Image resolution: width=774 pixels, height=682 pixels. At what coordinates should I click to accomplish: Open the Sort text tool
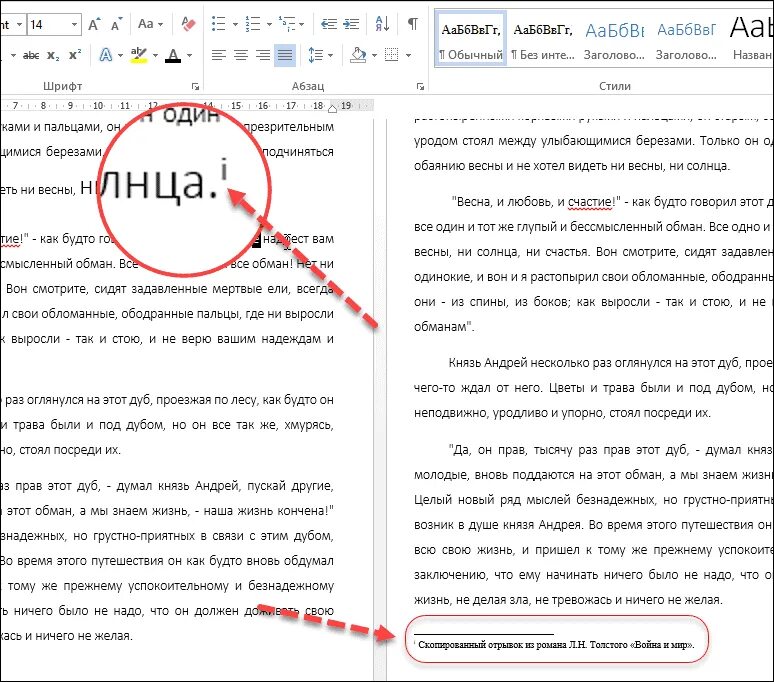pyautogui.click(x=383, y=24)
